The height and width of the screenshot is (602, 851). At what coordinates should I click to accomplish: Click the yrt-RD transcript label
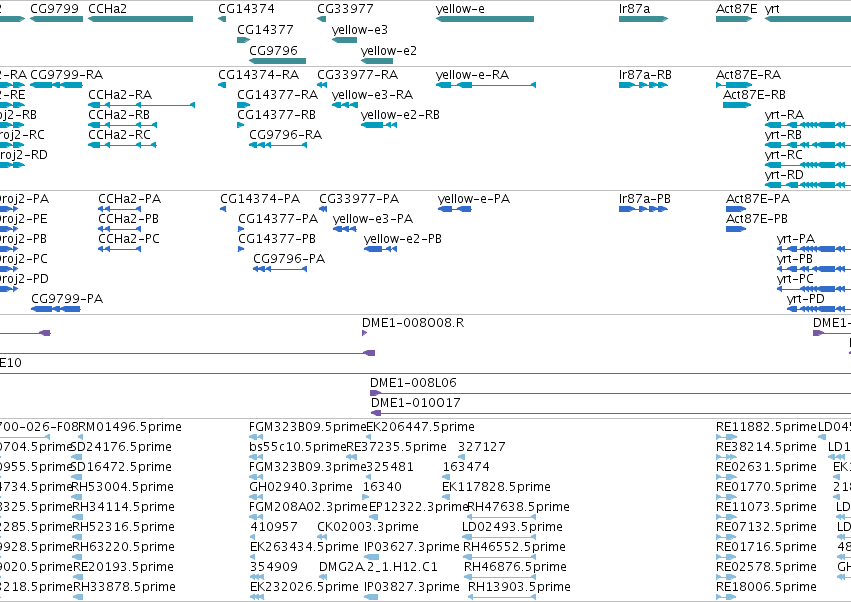(x=784, y=175)
